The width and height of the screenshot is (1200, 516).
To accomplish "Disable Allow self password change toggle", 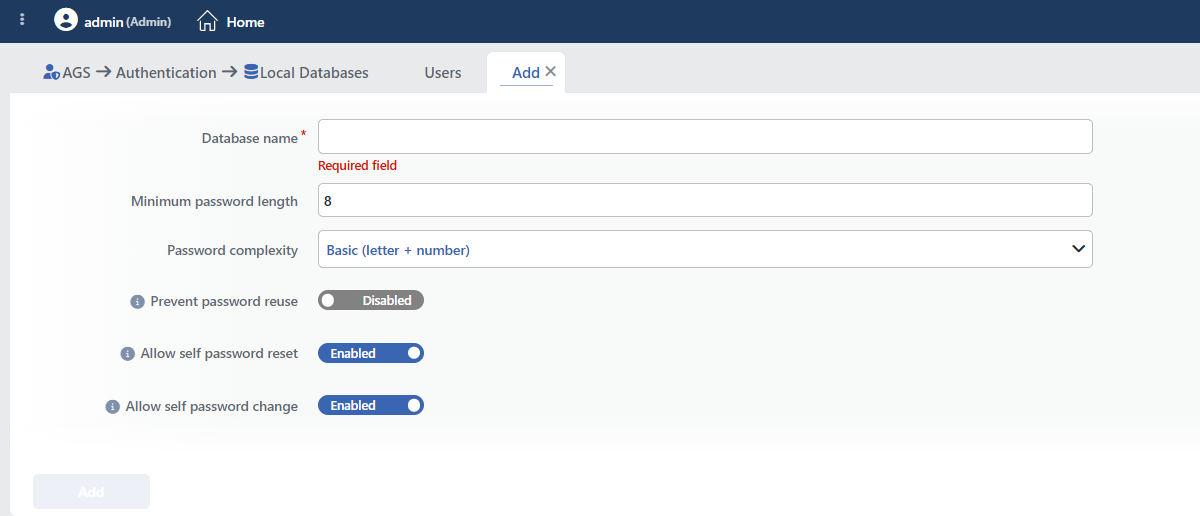I will (x=371, y=405).
